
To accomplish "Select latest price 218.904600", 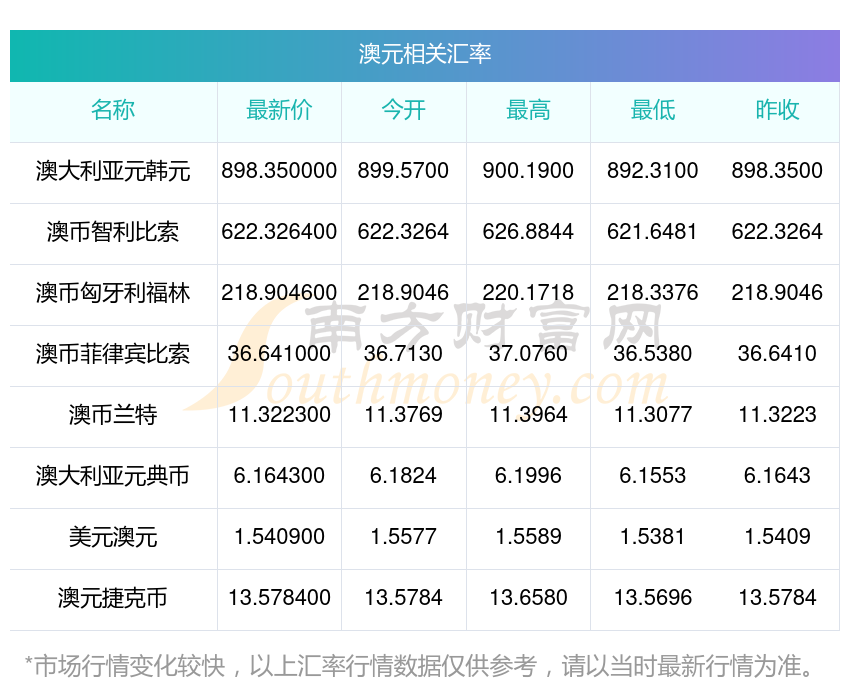I will (x=279, y=293).
